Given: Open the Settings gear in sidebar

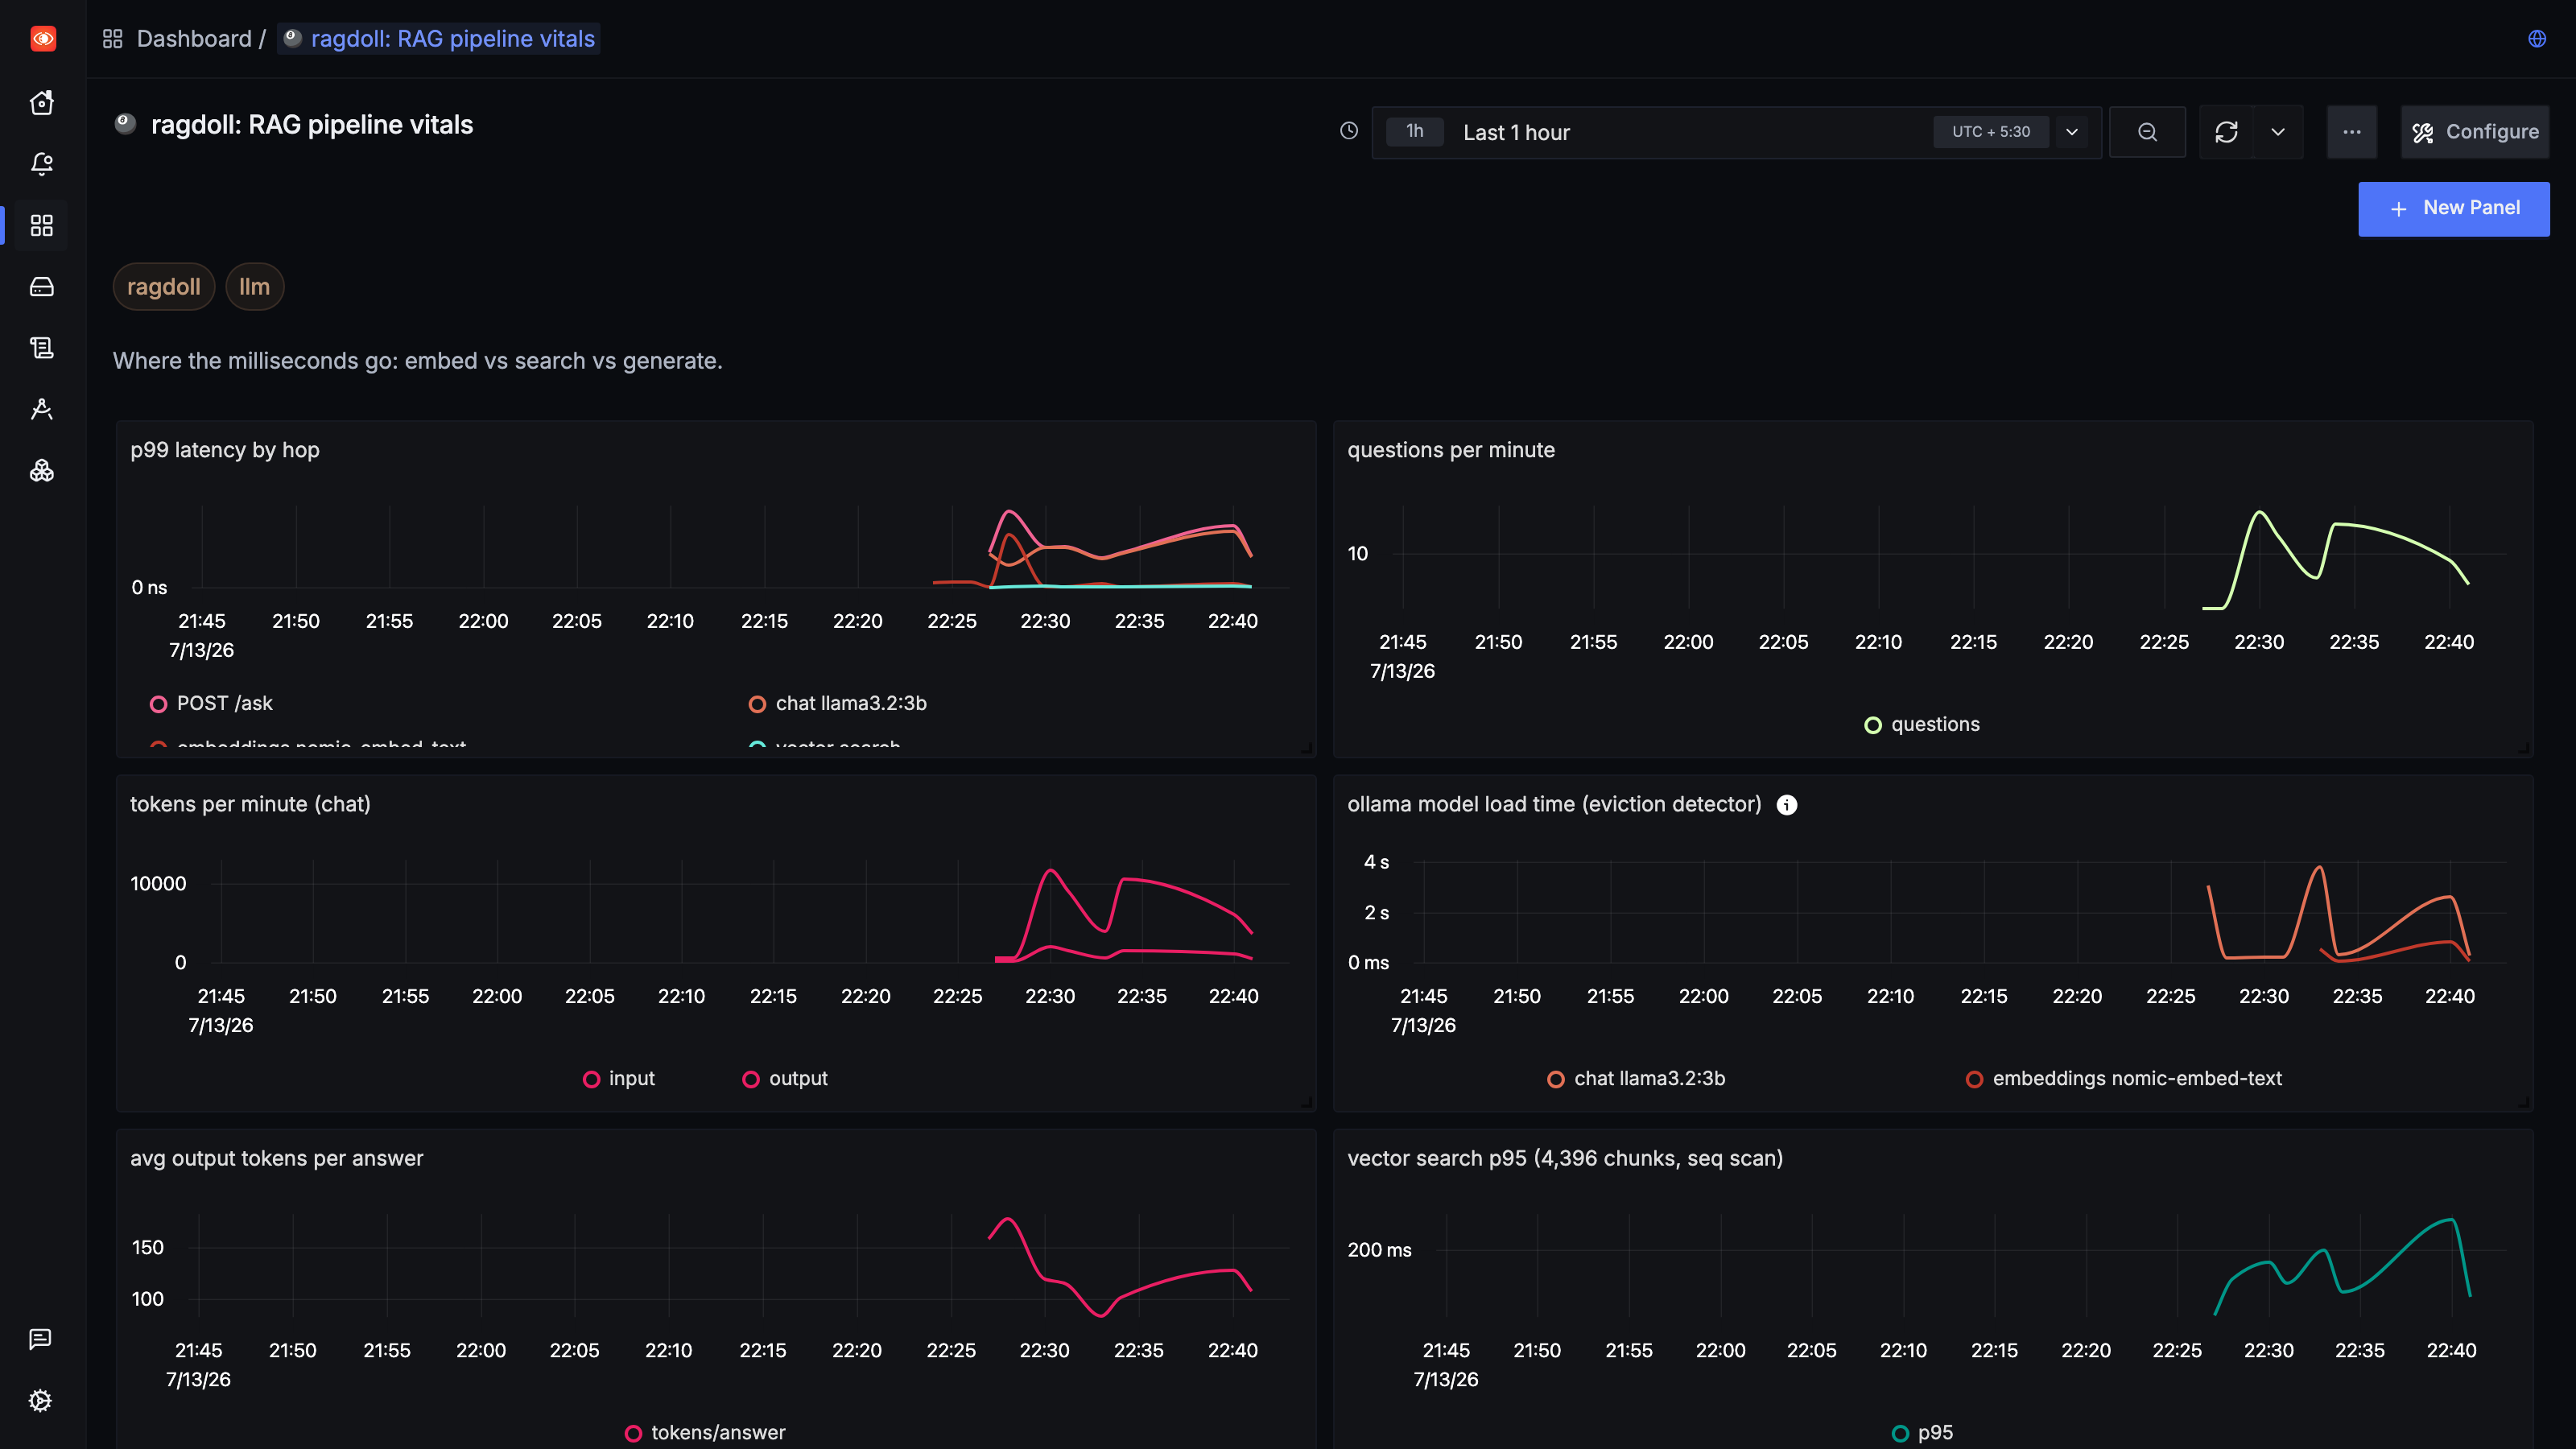Looking at the screenshot, I should (40, 1401).
